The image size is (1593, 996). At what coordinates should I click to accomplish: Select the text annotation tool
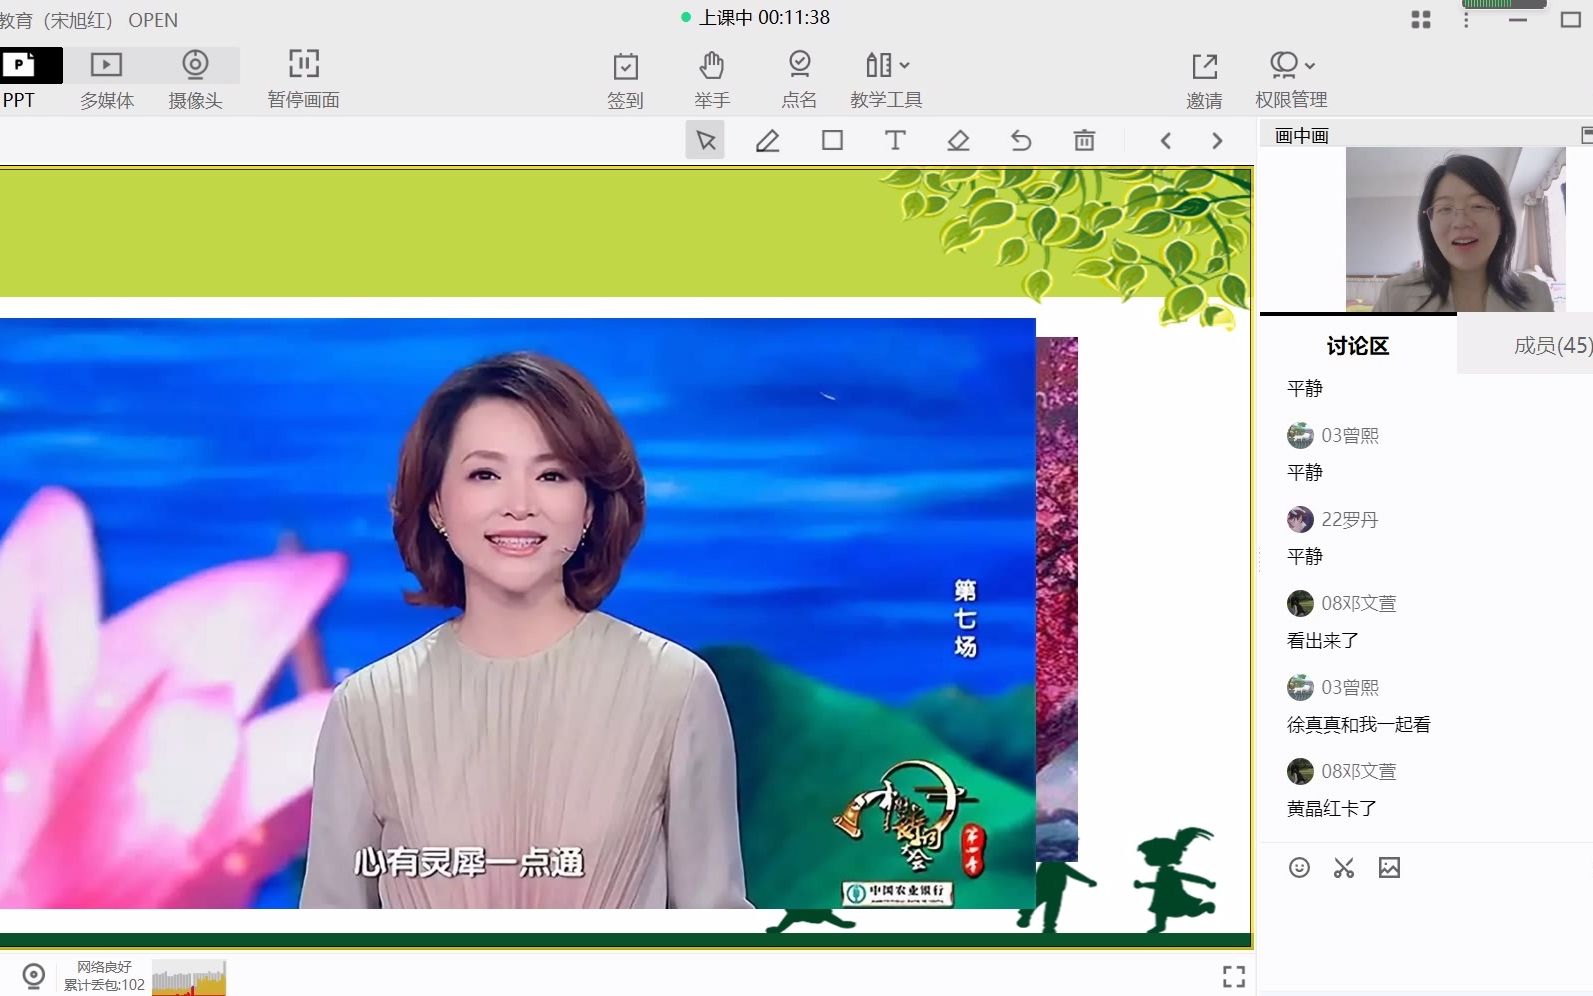tap(895, 140)
